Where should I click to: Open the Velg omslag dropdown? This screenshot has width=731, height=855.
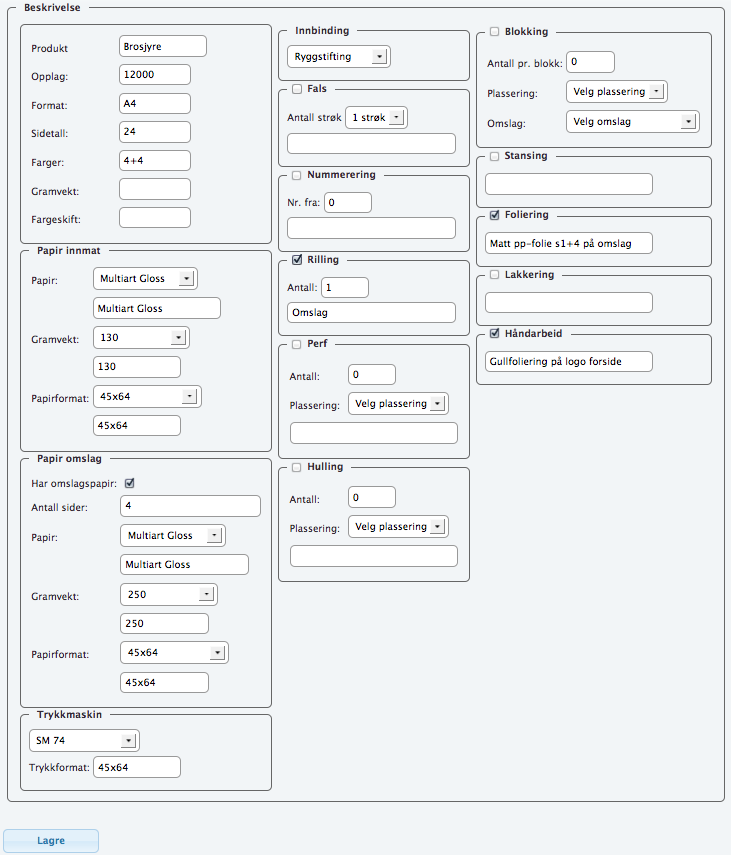coord(631,122)
